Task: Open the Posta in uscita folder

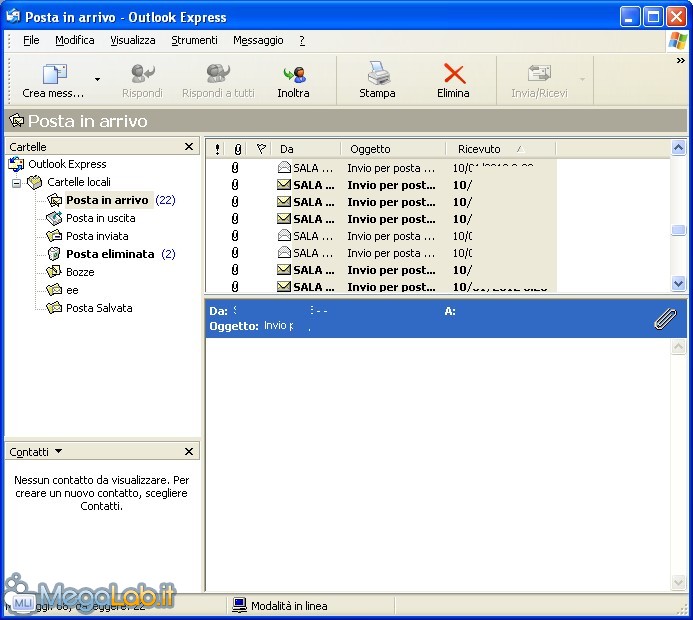Action: pos(101,218)
